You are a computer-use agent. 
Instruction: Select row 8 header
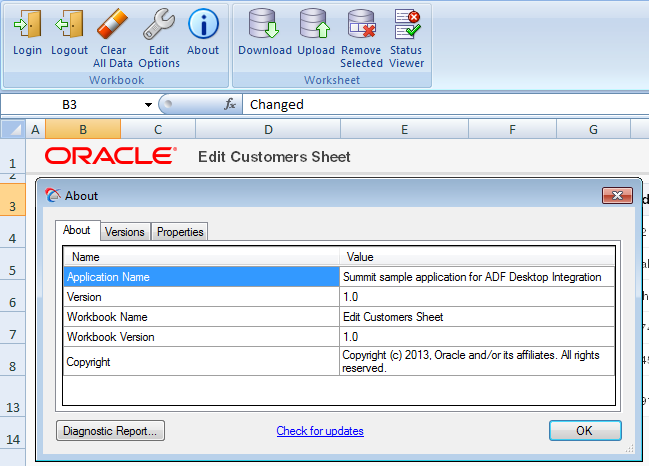pyautogui.click(x=13, y=360)
